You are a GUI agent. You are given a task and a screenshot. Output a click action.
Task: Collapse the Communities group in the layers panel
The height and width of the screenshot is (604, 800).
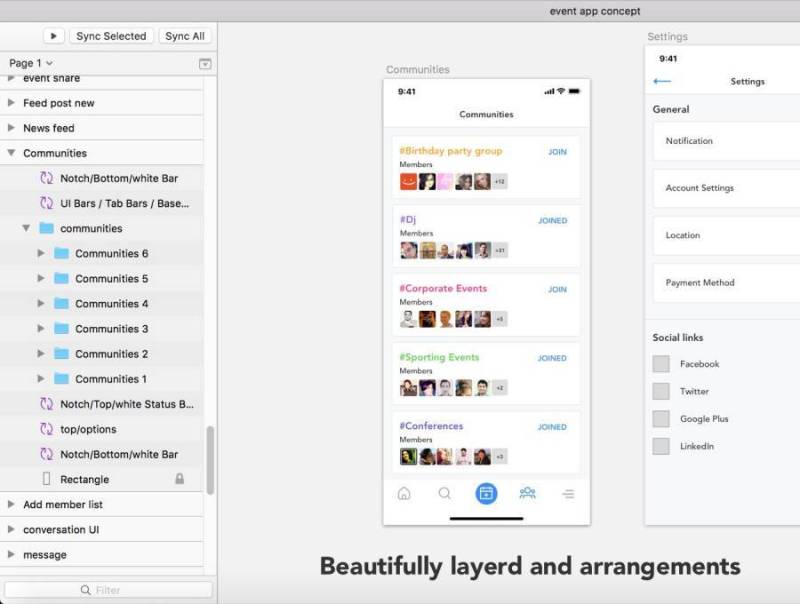pos(10,152)
